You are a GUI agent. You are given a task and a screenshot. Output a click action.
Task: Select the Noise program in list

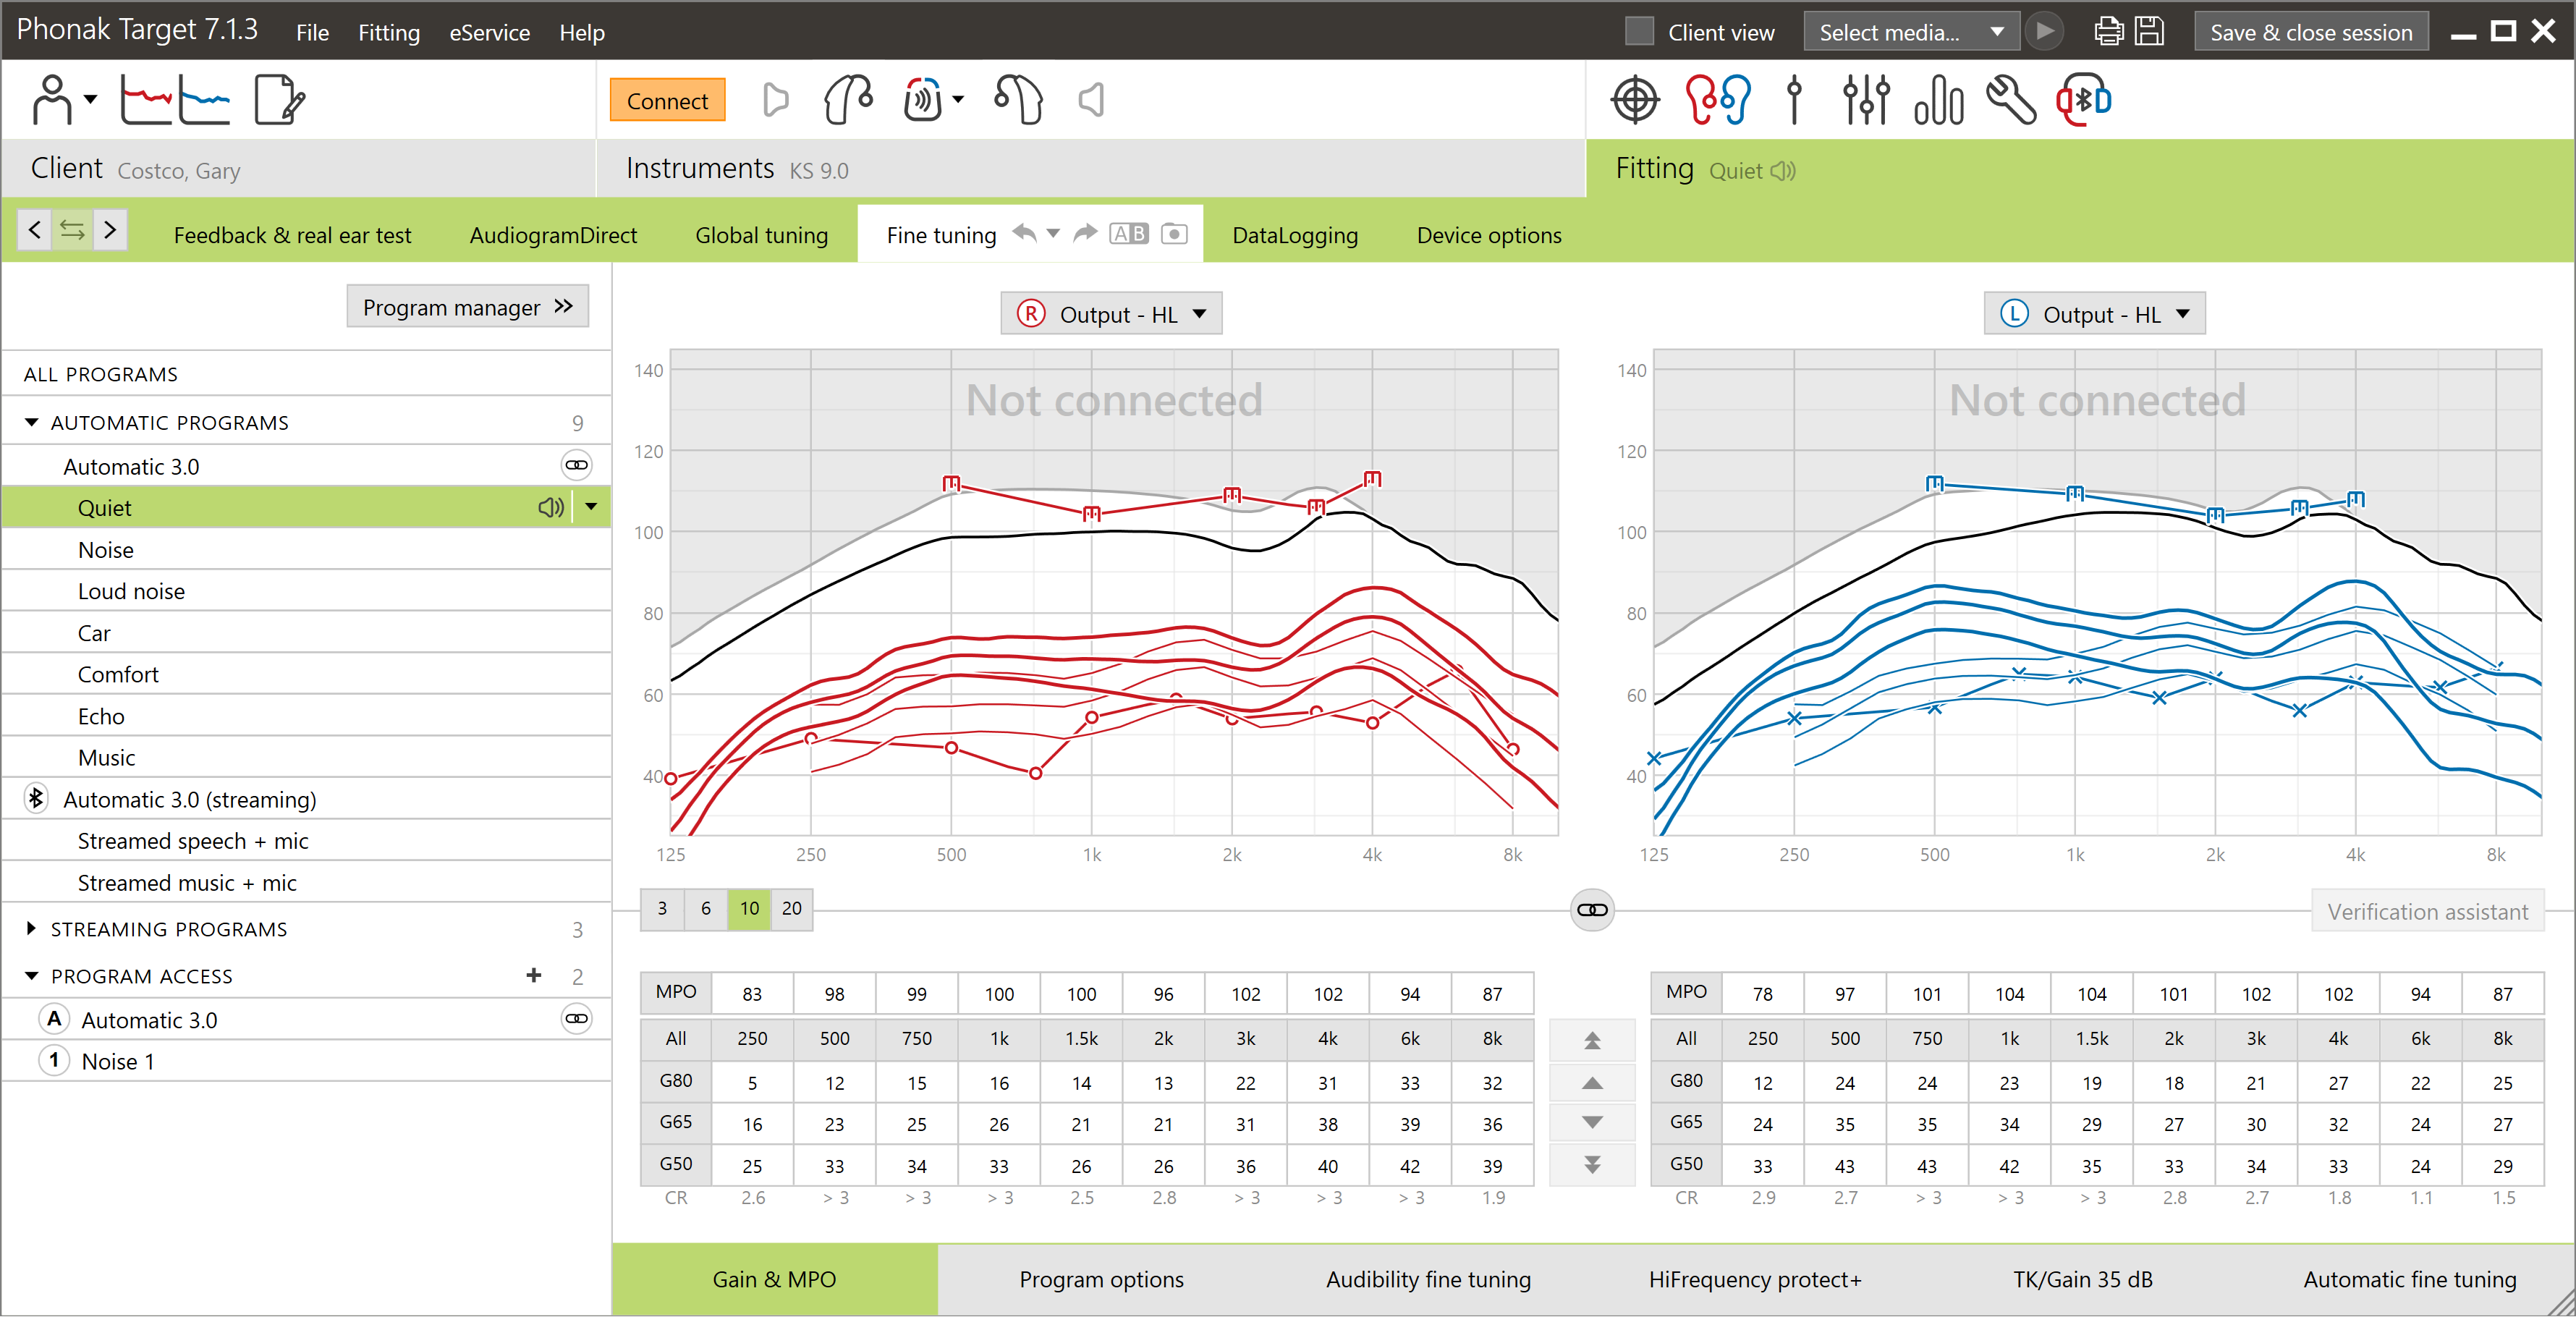(x=305, y=549)
